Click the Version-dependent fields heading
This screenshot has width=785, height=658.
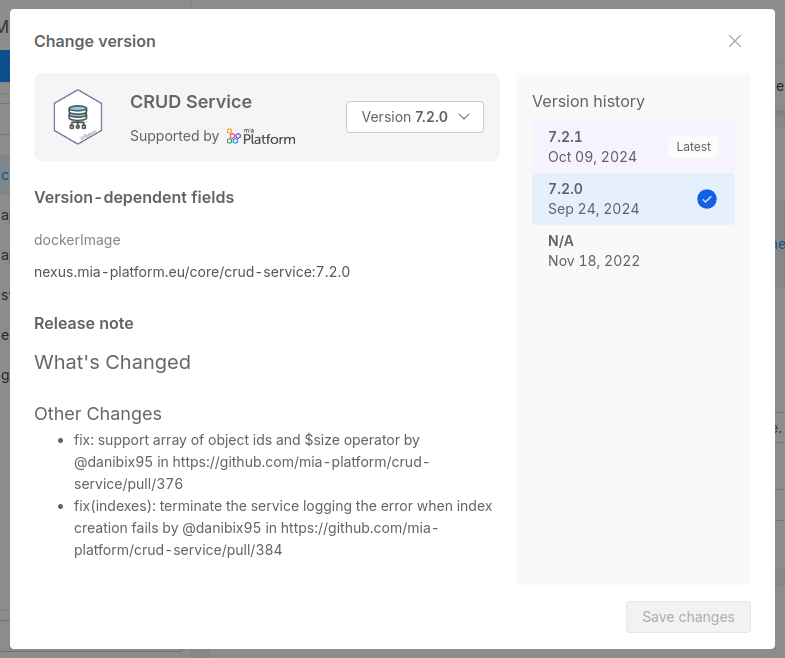point(134,197)
